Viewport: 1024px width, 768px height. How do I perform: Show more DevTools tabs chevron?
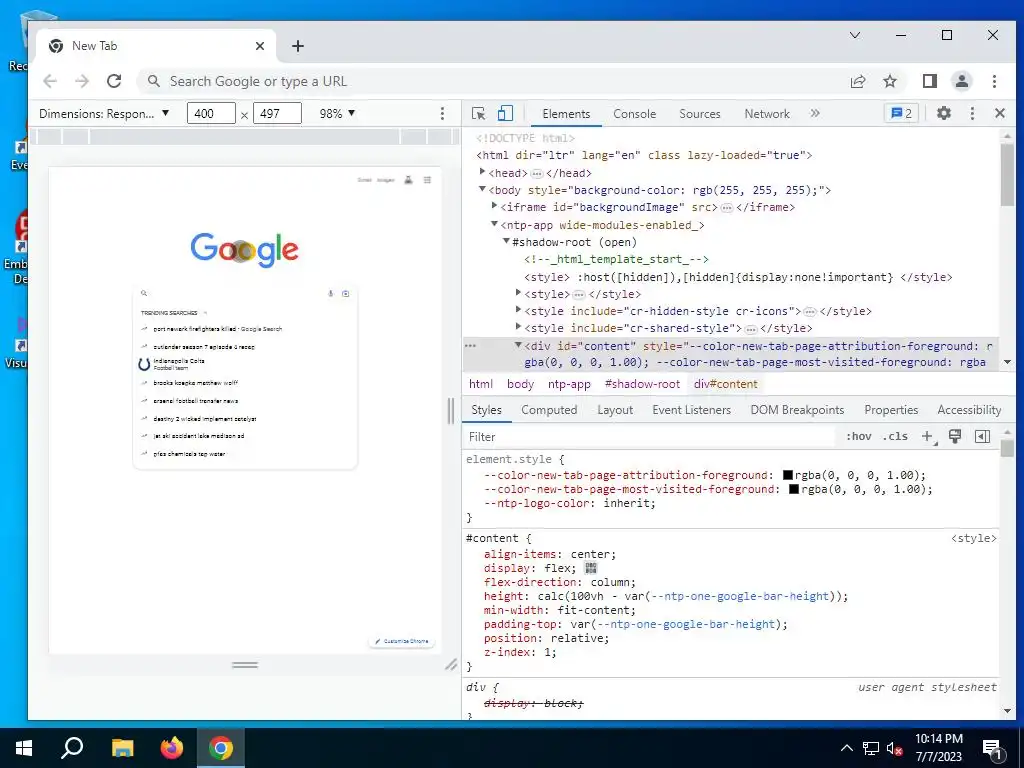pos(815,113)
